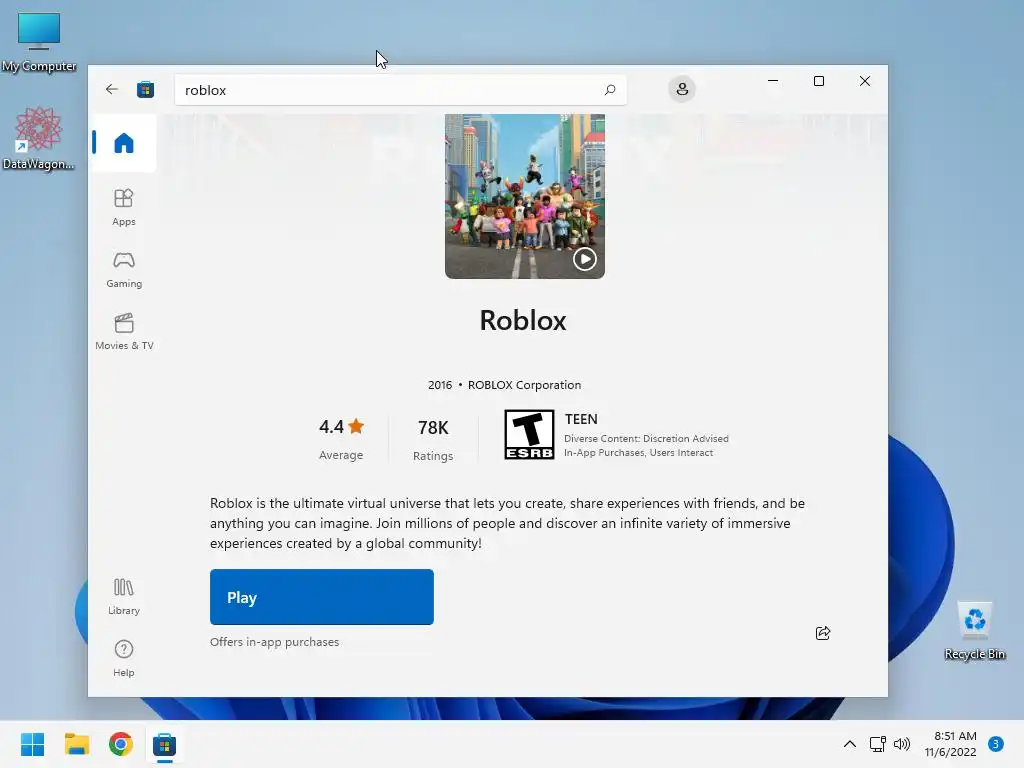This screenshot has width=1024, height=768.
Task: Go back using the Store back arrow
Action: (112, 89)
